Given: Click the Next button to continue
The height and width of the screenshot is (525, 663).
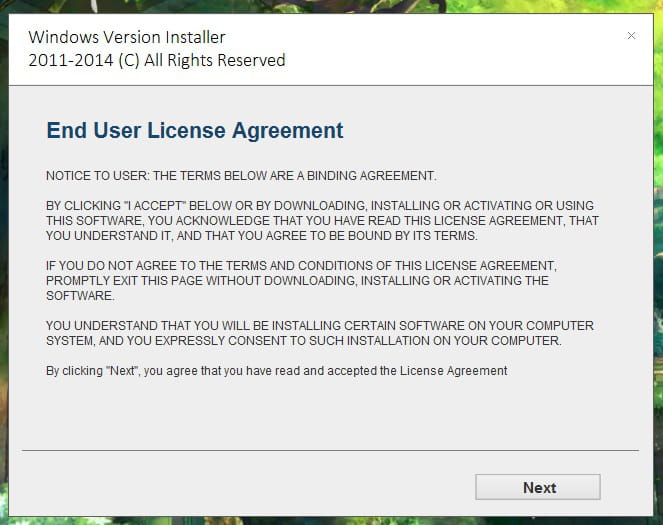Looking at the screenshot, I should point(537,487).
